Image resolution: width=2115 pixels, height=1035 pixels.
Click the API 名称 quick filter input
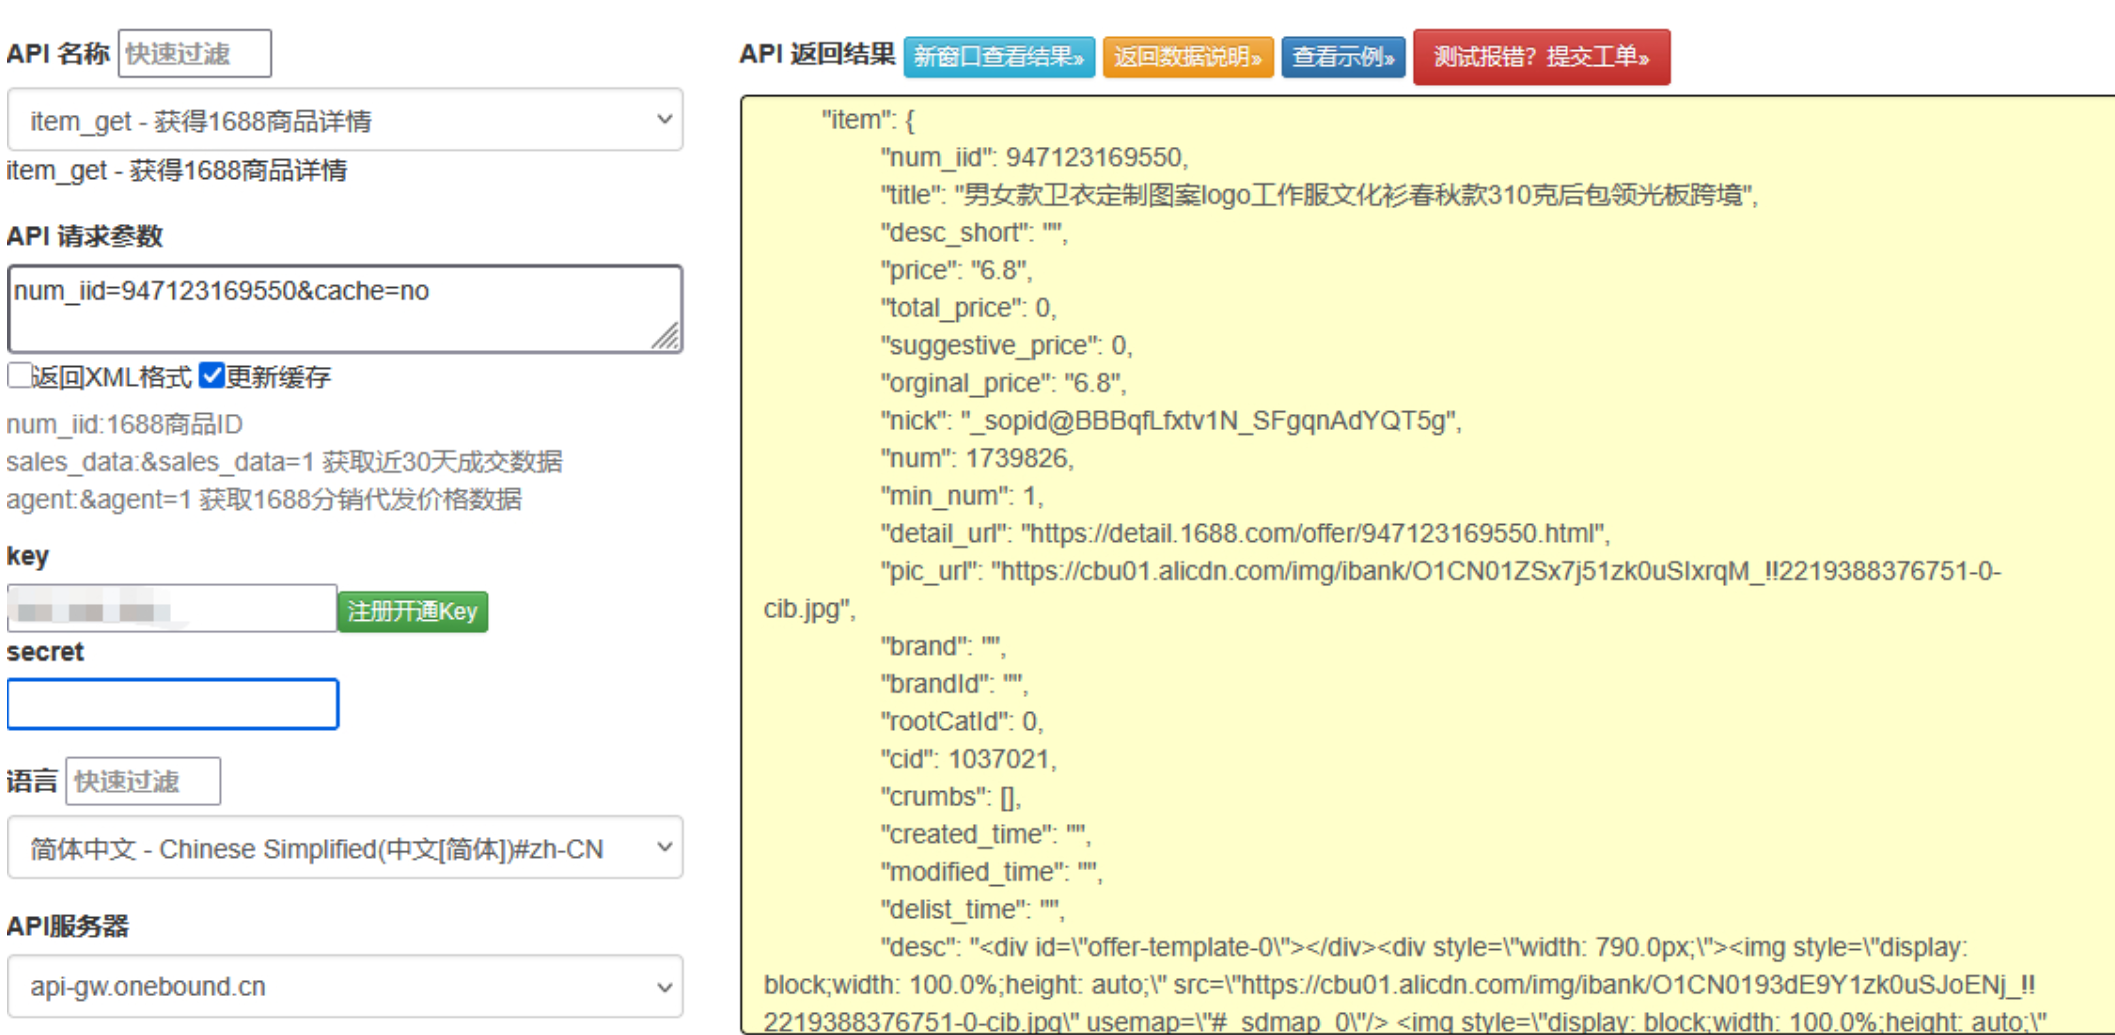pyautogui.click(x=194, y=53)
